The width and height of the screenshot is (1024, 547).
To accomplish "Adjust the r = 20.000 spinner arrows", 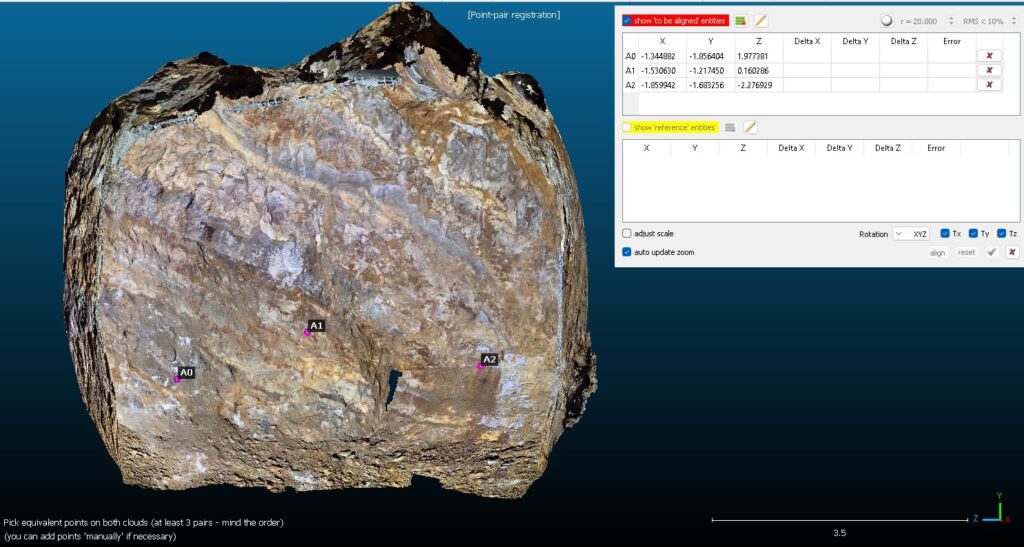I will point(950,21).
